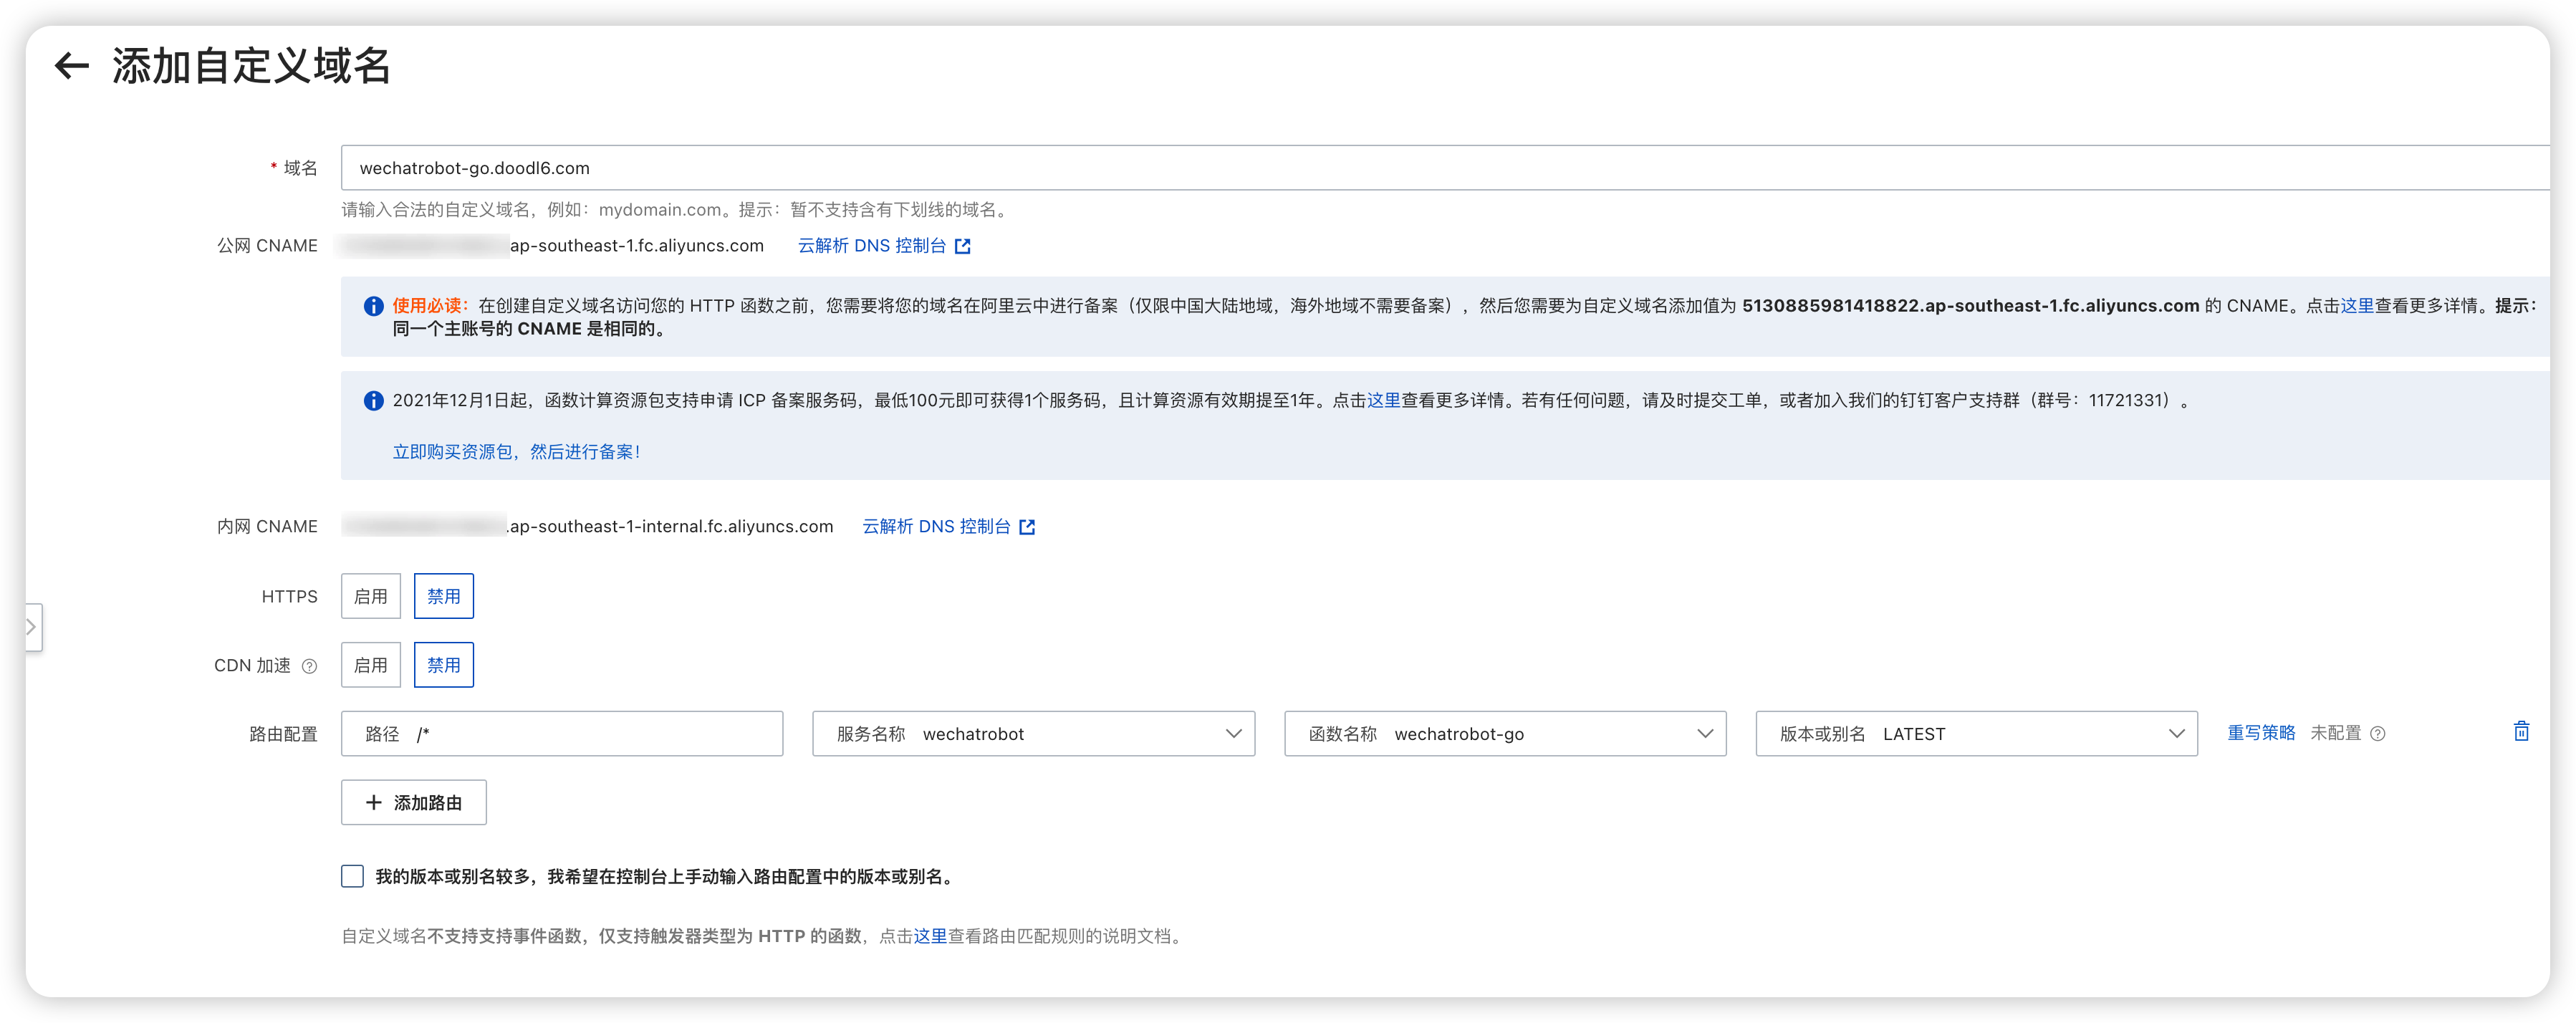The height and width of the screenshot is (1023, 2576).
Task: Check the manual version alias input checkbox
Action: 352,876
